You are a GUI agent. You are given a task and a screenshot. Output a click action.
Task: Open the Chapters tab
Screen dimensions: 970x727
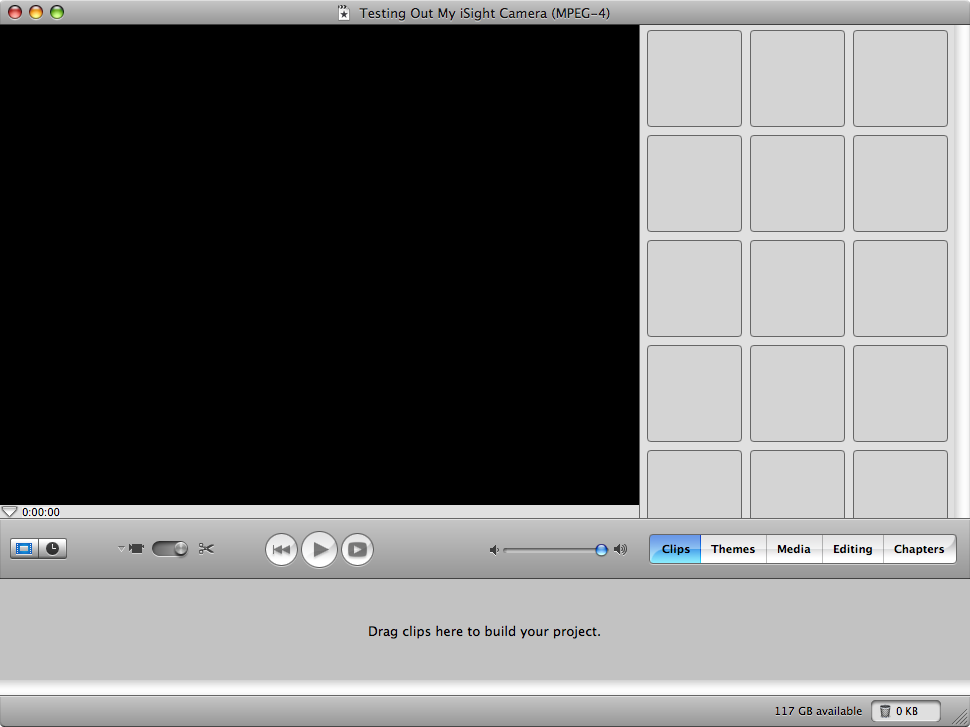click(919, 549)
